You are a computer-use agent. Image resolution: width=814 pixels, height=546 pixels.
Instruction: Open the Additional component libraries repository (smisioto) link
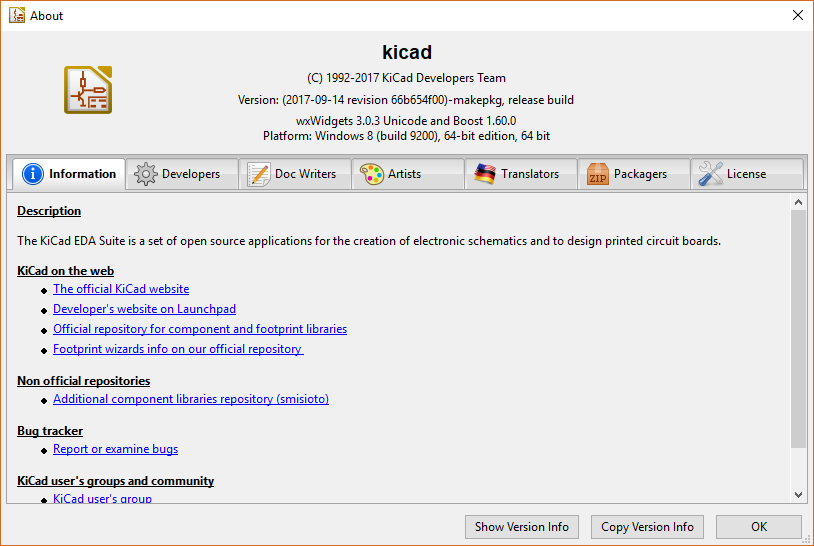click(x=191, y=399)
